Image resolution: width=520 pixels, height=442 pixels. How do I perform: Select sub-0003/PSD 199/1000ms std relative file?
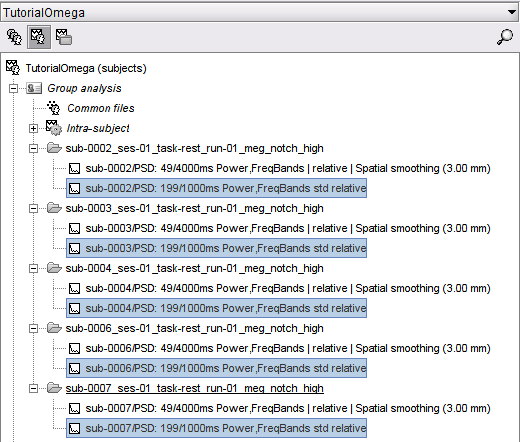click(x=226, y=248)
